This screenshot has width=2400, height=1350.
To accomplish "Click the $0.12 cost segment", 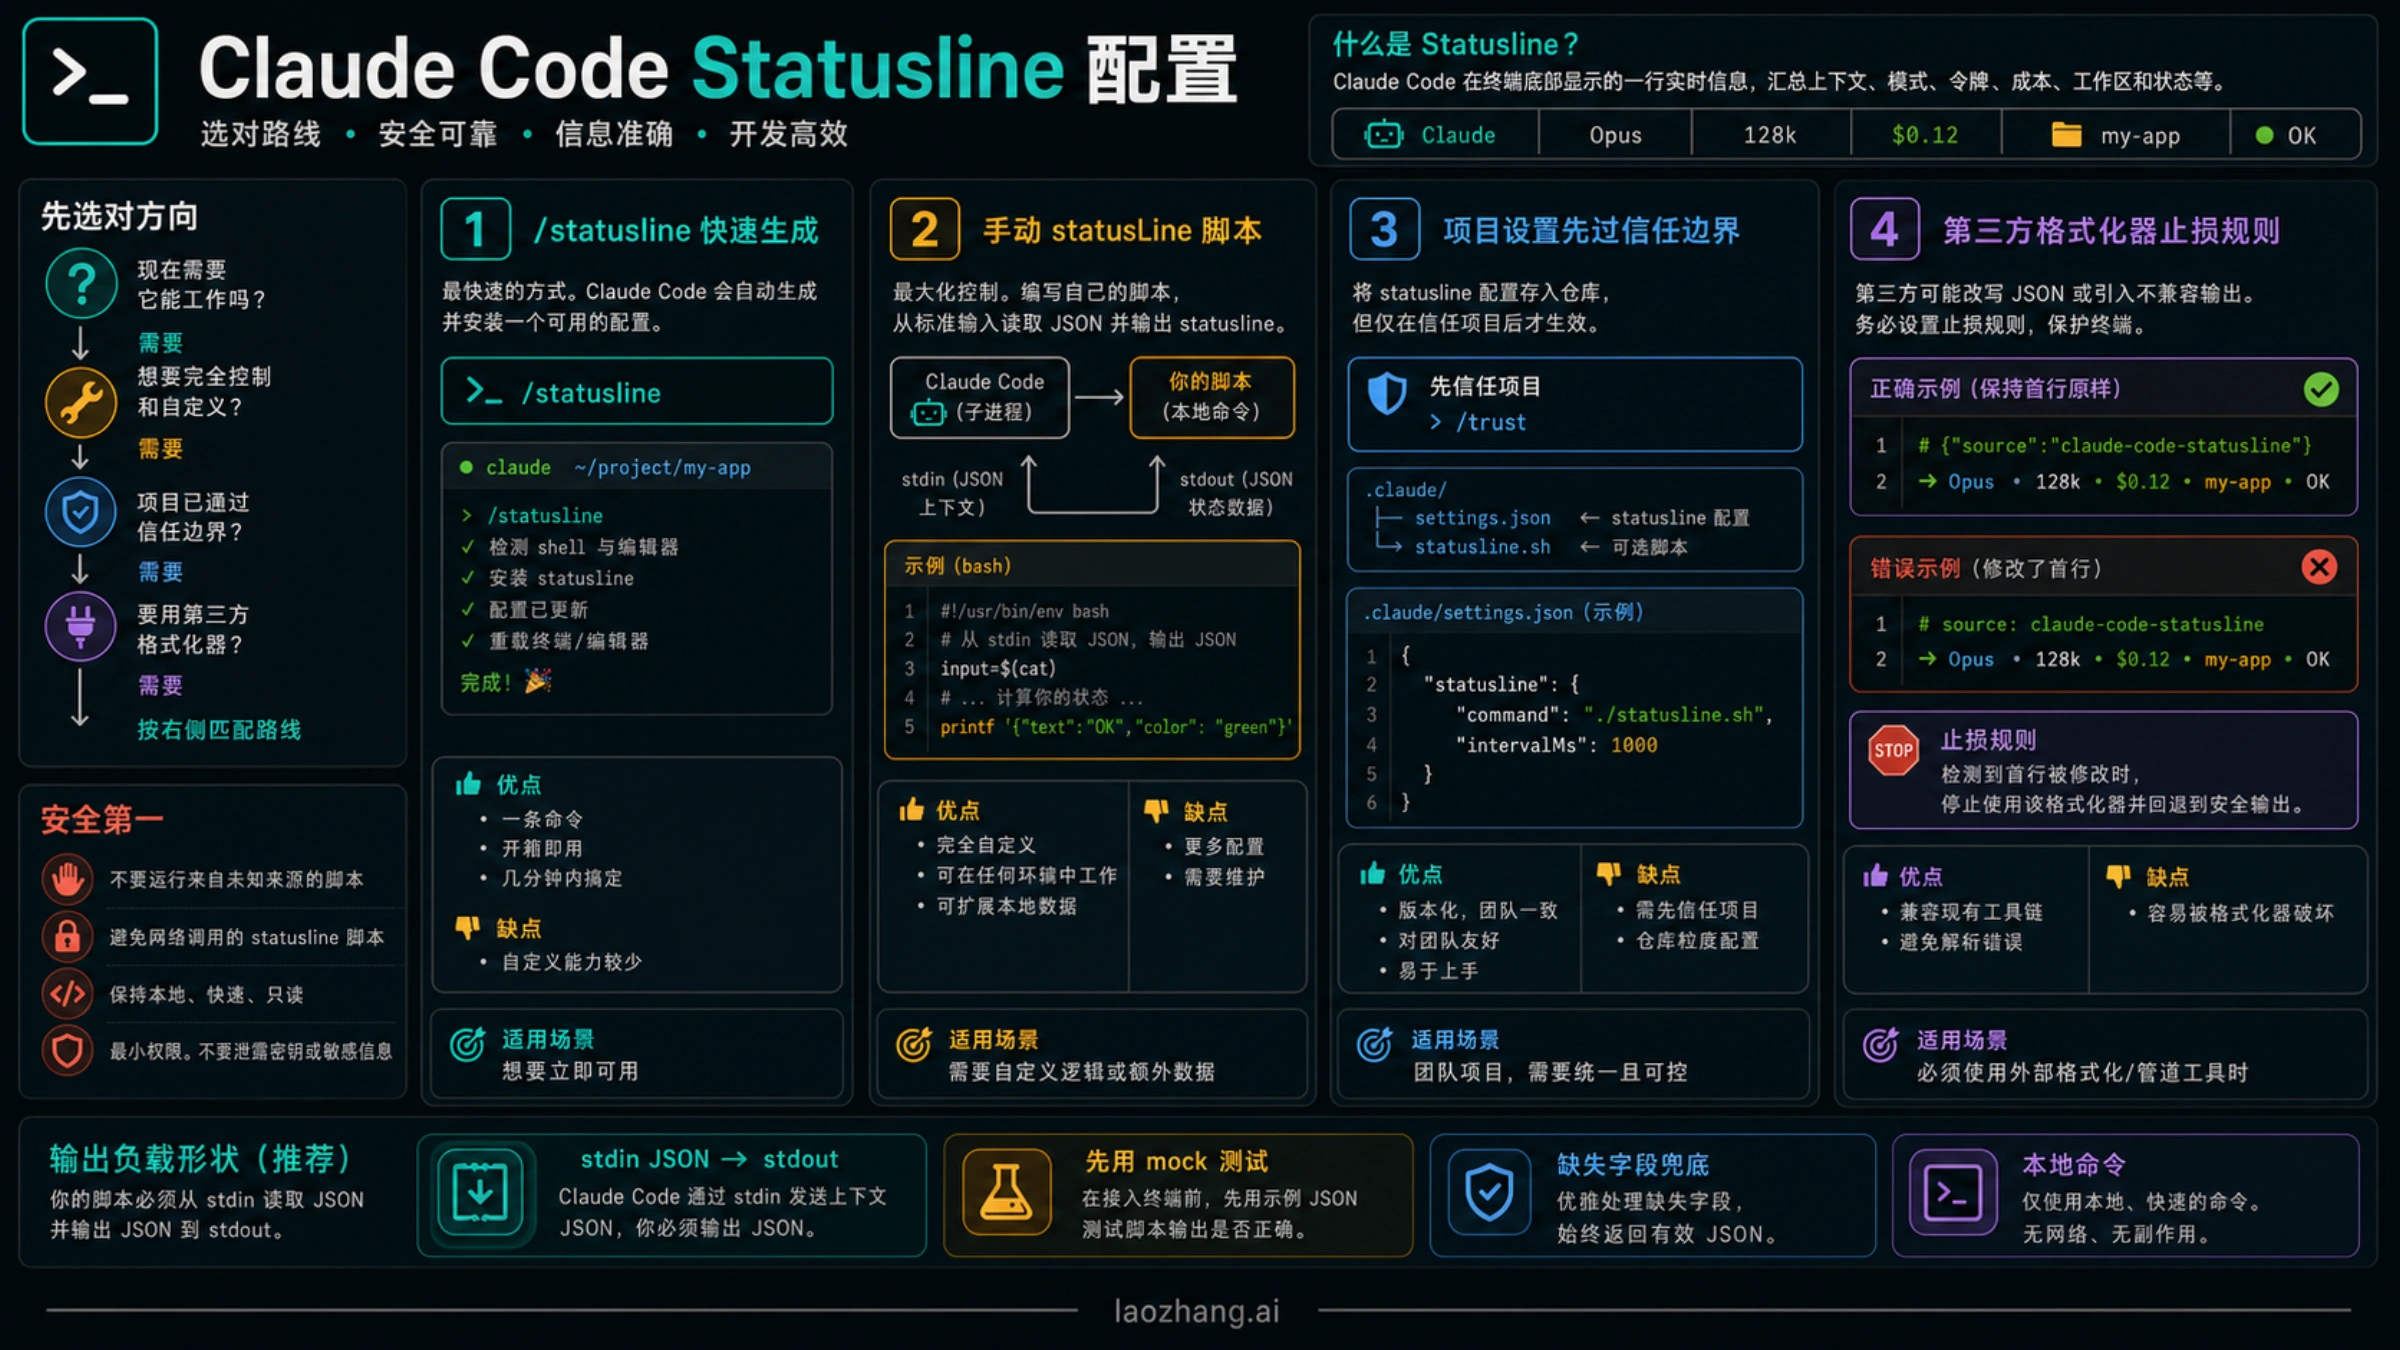I will 1925,135.
